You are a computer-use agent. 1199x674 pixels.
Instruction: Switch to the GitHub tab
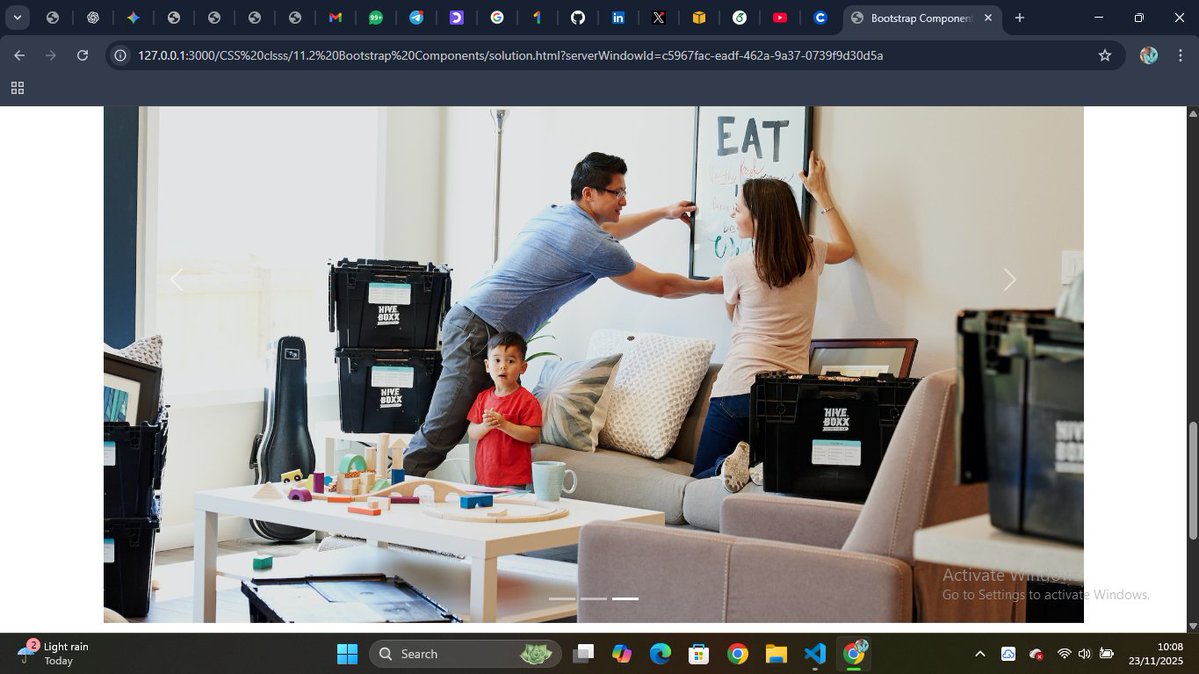tap(578, 18)
